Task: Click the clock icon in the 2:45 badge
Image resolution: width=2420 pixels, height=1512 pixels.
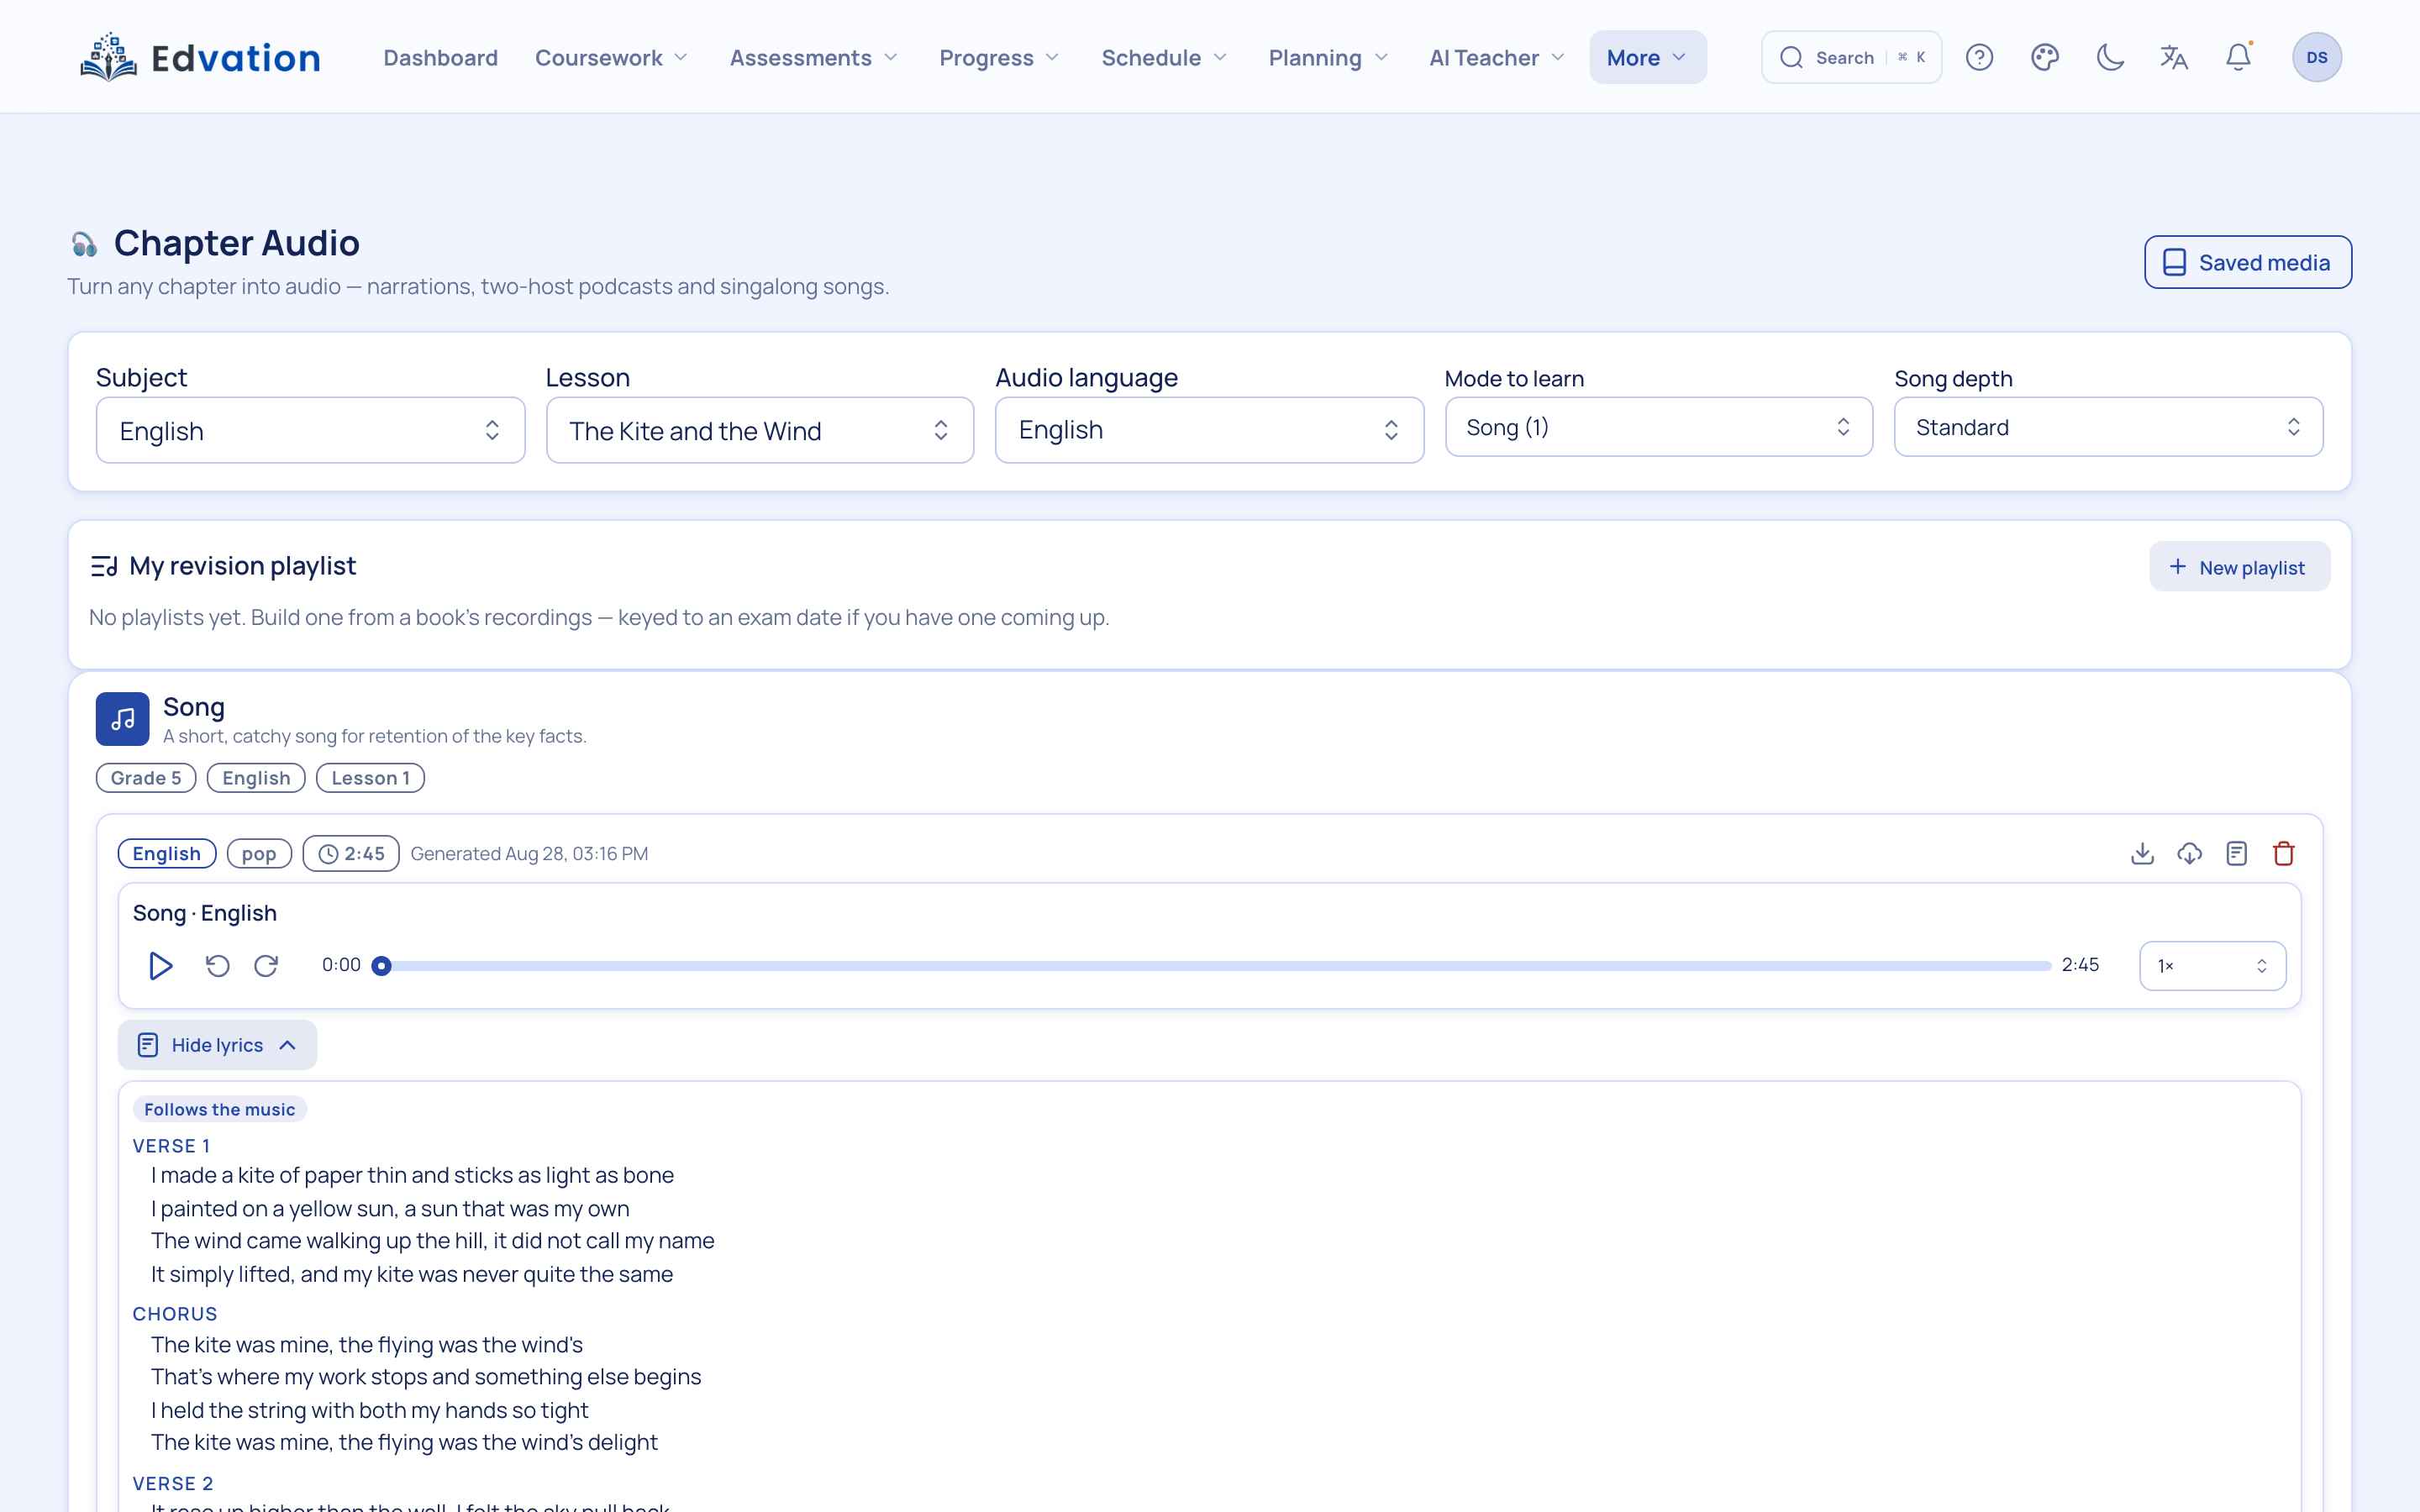Action: pos(328,854)
